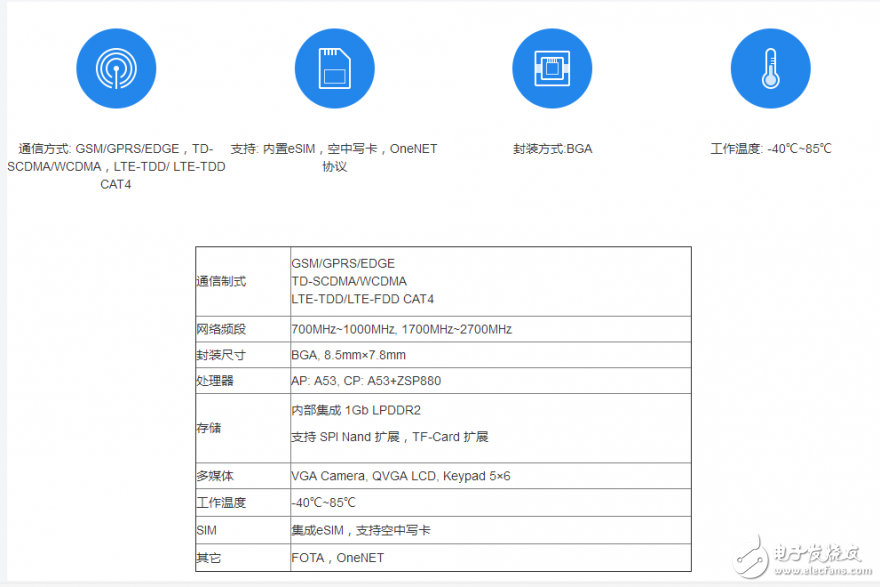Image resolution: width=880 pixels, height=587 pixels.
Task: Click the 封装尺寸 row label
Action: [x=221, y=355]
